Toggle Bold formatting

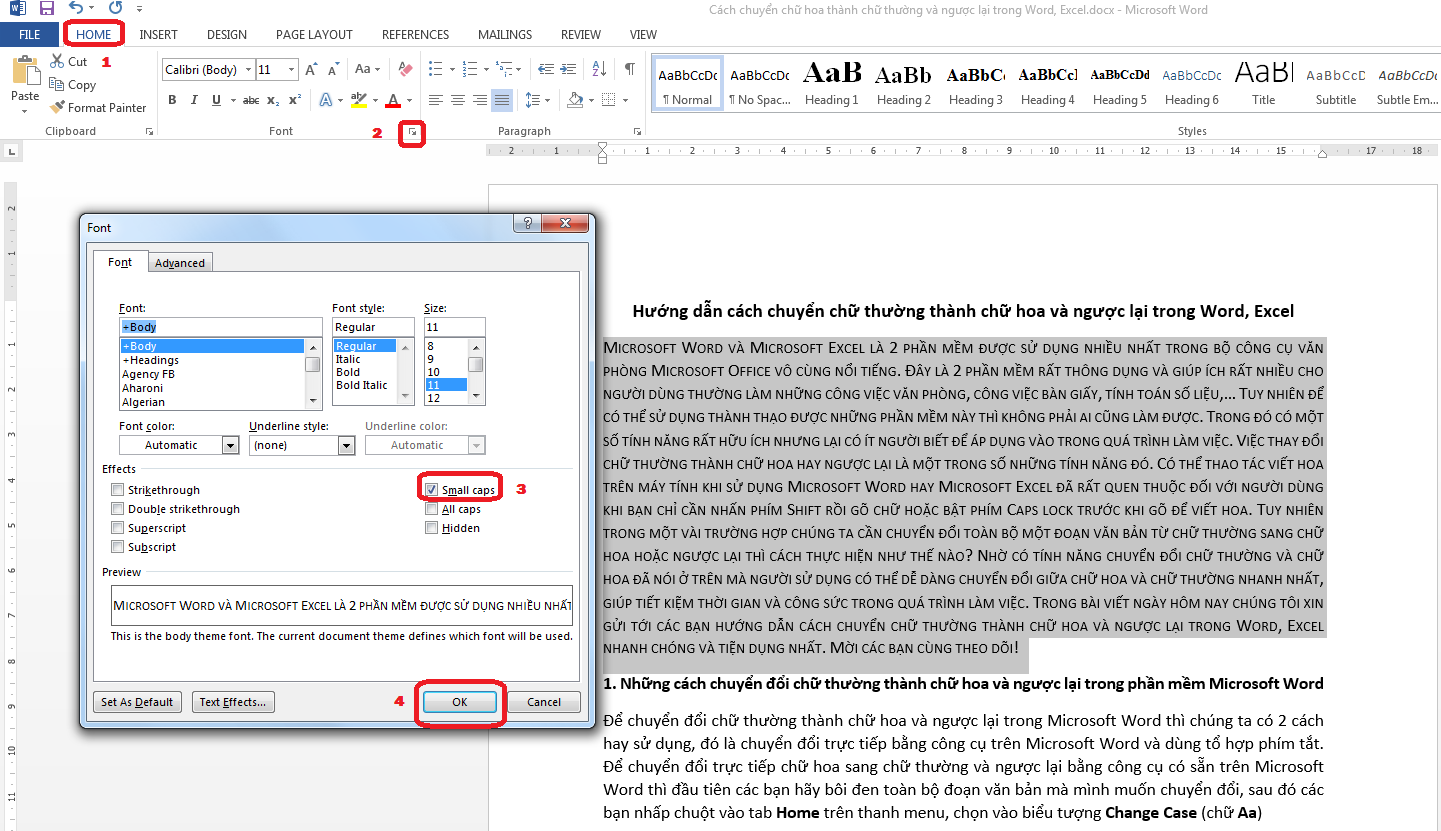click(x=171, y=101)
